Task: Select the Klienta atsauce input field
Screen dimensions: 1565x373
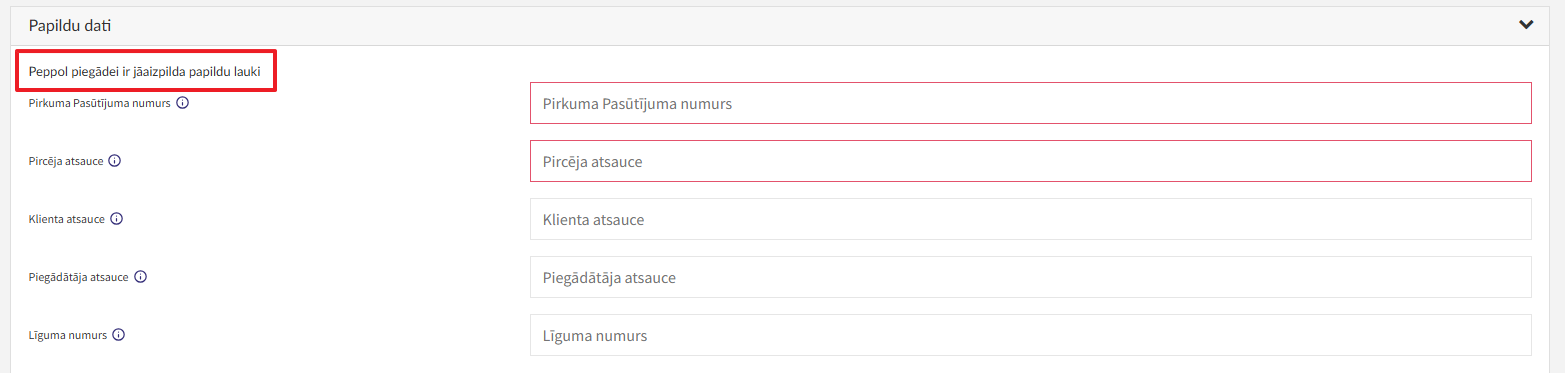Action: [x=1030, y=219]
